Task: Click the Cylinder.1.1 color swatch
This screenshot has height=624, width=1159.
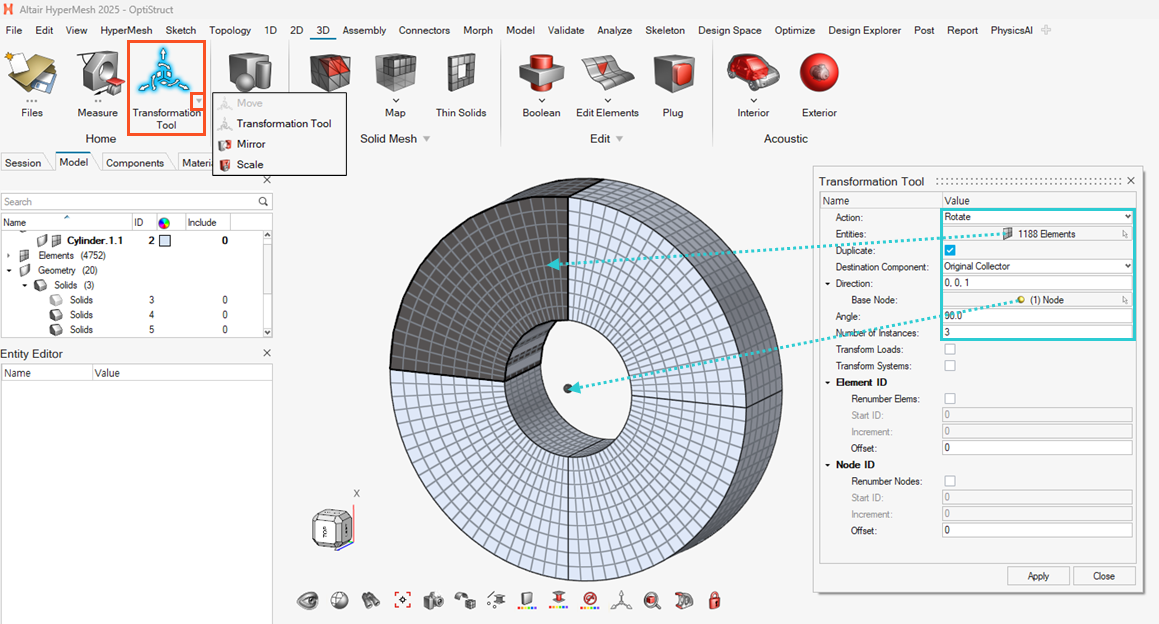Action: pyautogui.click(x=165, y=241)
